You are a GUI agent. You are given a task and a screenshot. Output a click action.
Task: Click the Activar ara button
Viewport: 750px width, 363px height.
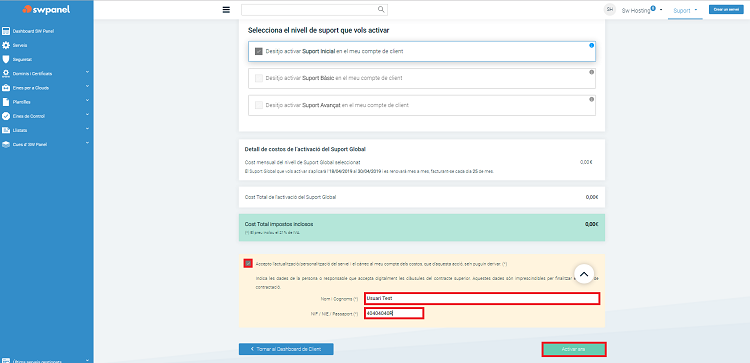(x=574, y=350)
